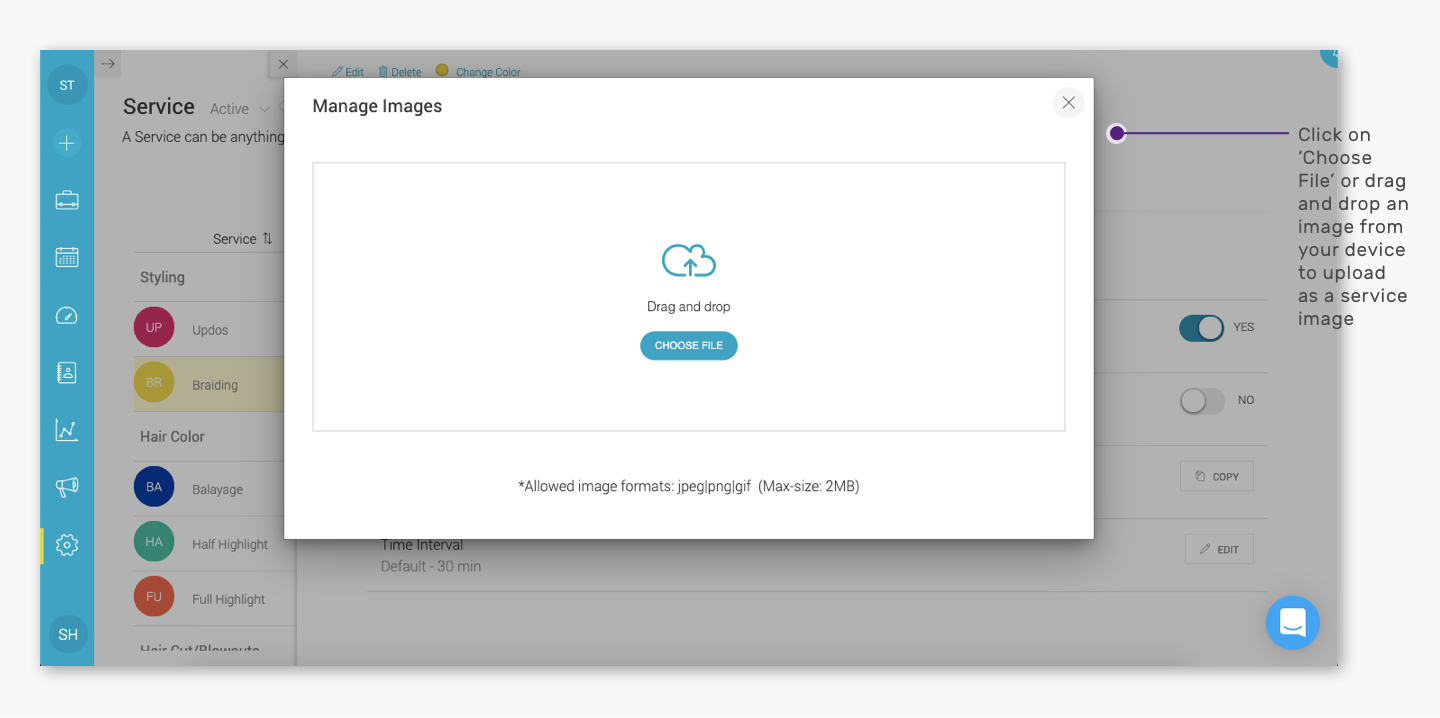The image size is (1440, 718).
Task: Open the speedometer dashboard icon
Action: tap(67, 315)
